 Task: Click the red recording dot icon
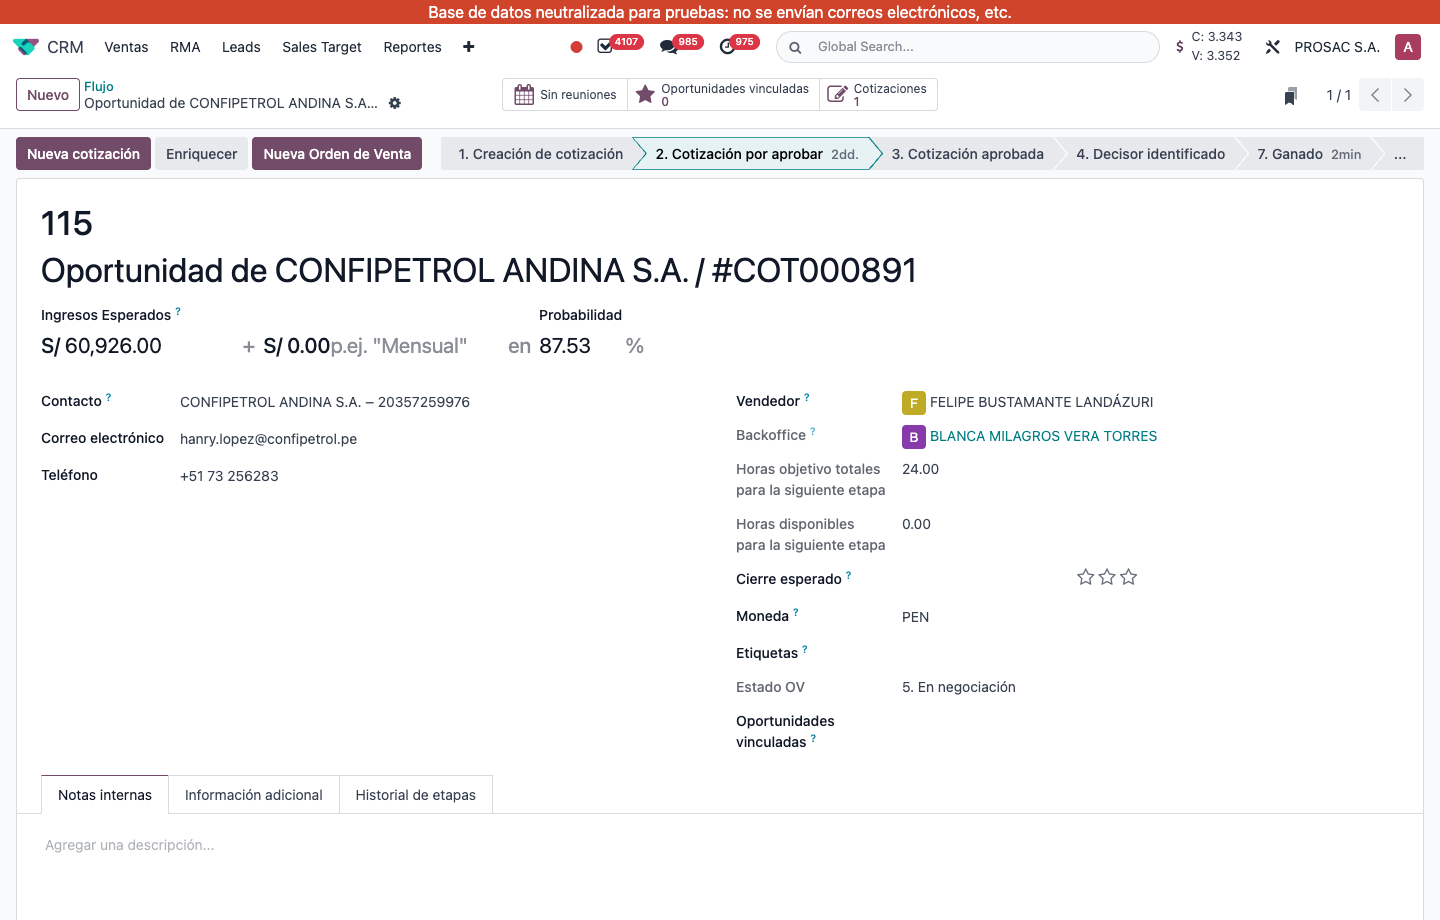coord(576,47)
